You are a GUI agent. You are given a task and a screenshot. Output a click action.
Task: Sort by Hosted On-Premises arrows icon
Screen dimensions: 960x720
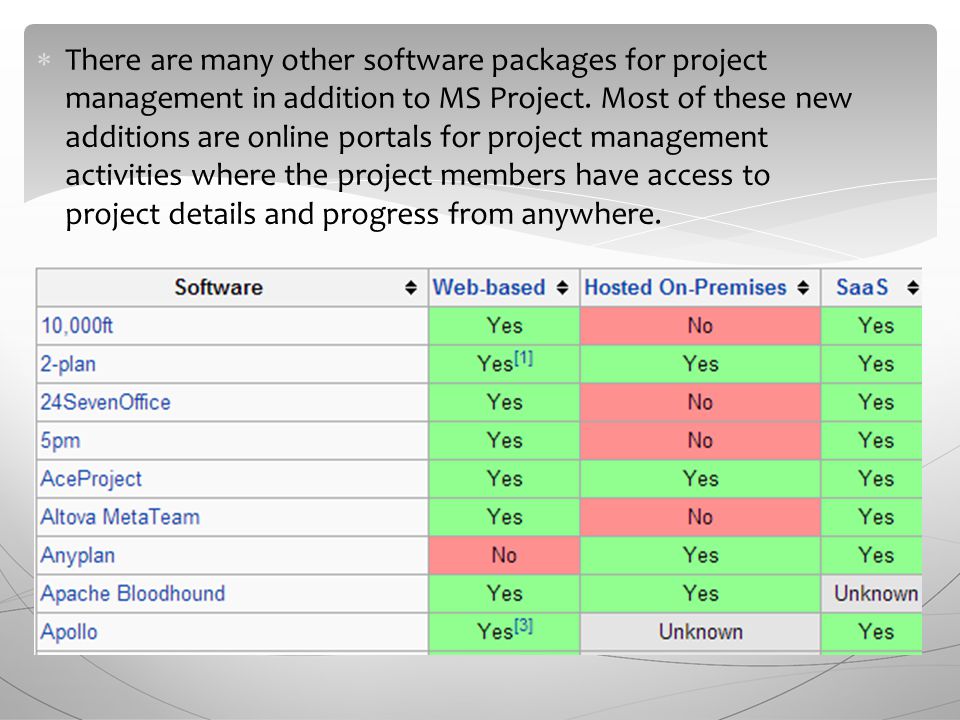(803, 287)
